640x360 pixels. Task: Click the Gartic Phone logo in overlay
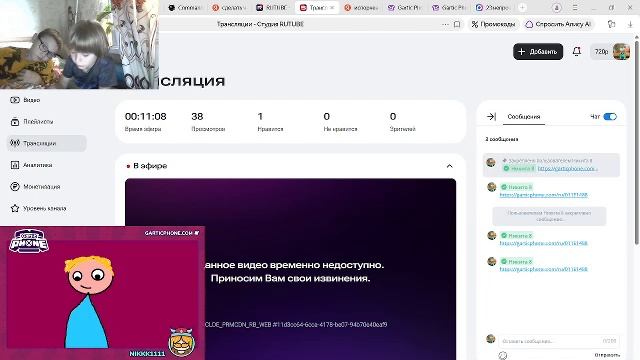[x=29, y=242]
